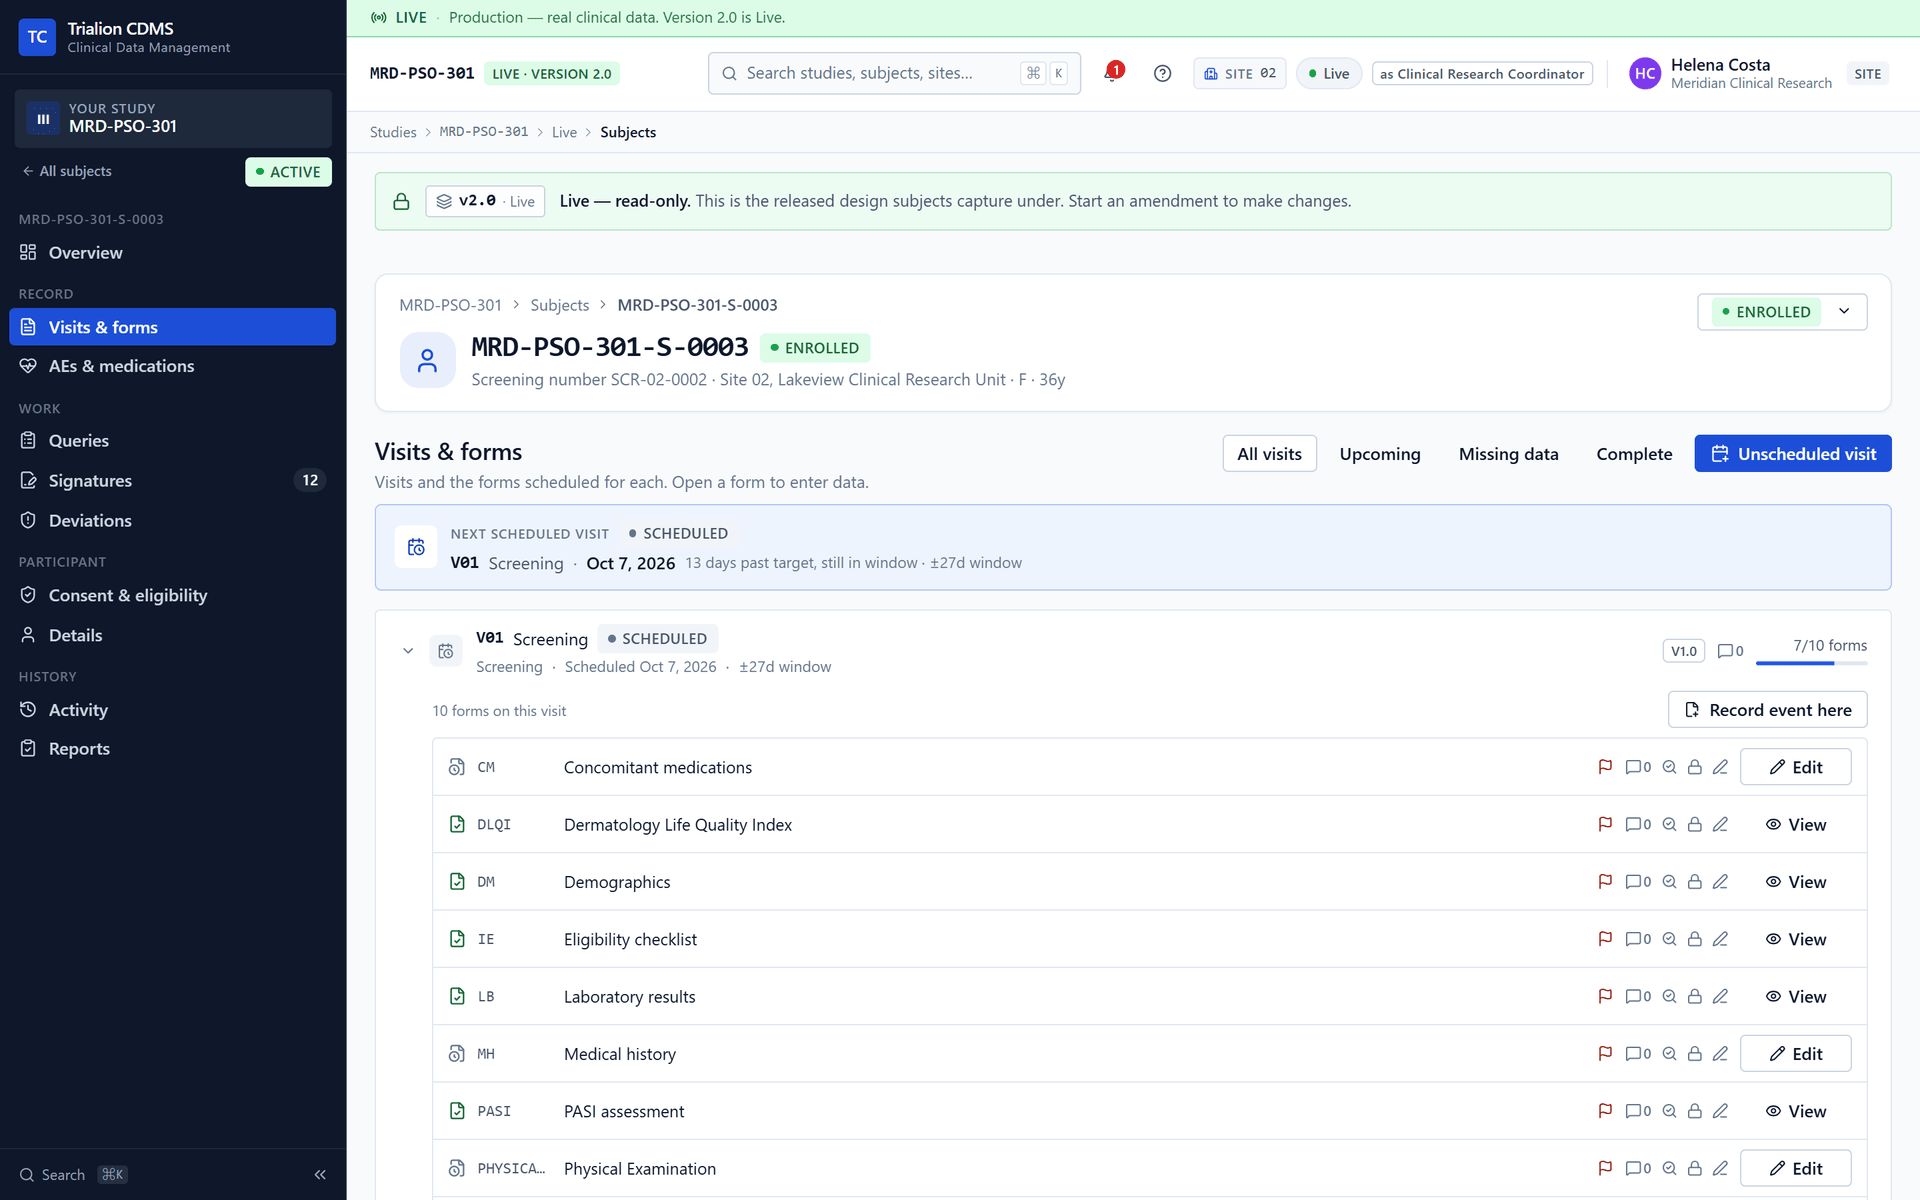
Task: Open the notifications bell
Action: (1112, 73)
